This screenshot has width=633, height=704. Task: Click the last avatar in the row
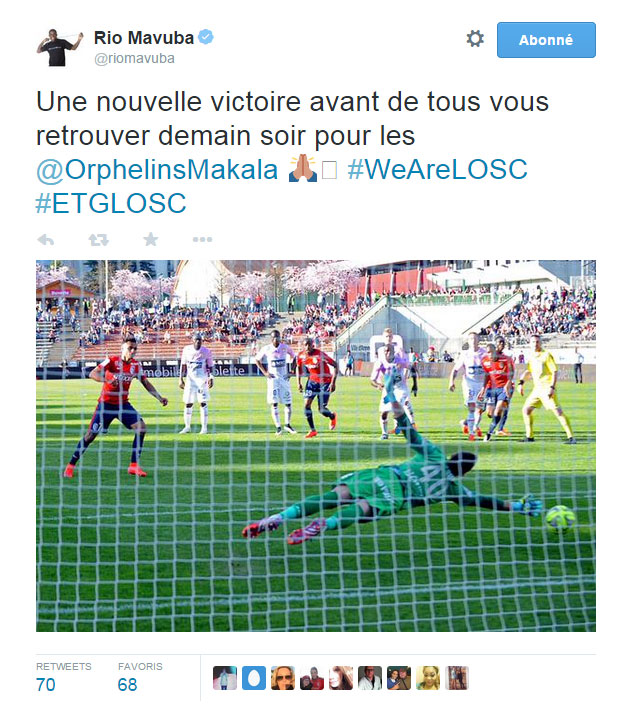[457, 678]
